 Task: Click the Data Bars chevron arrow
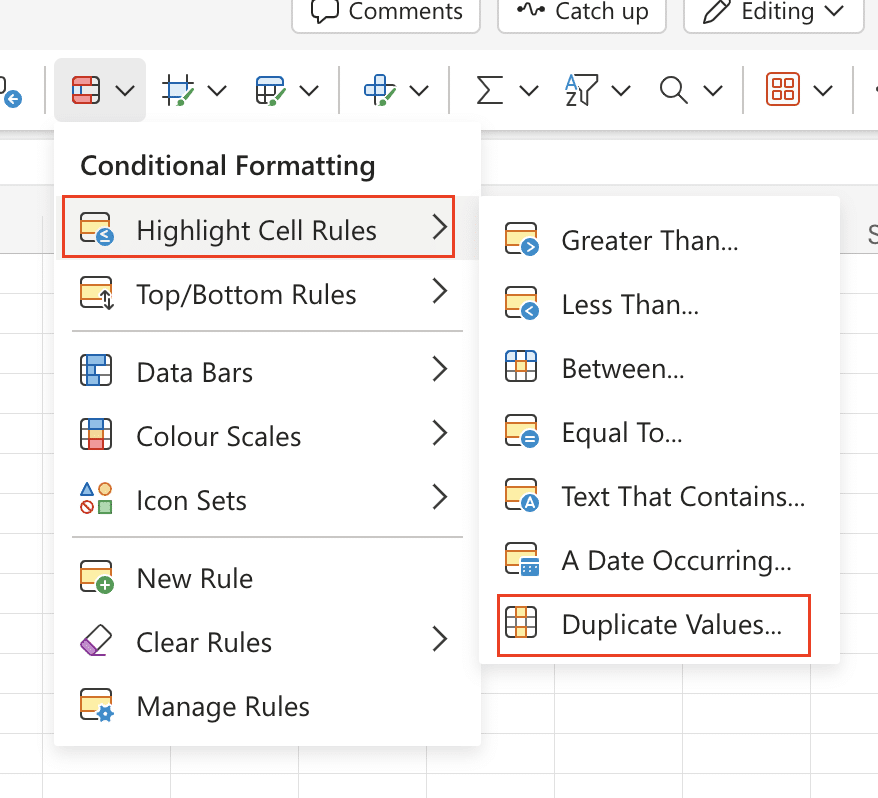440,369
